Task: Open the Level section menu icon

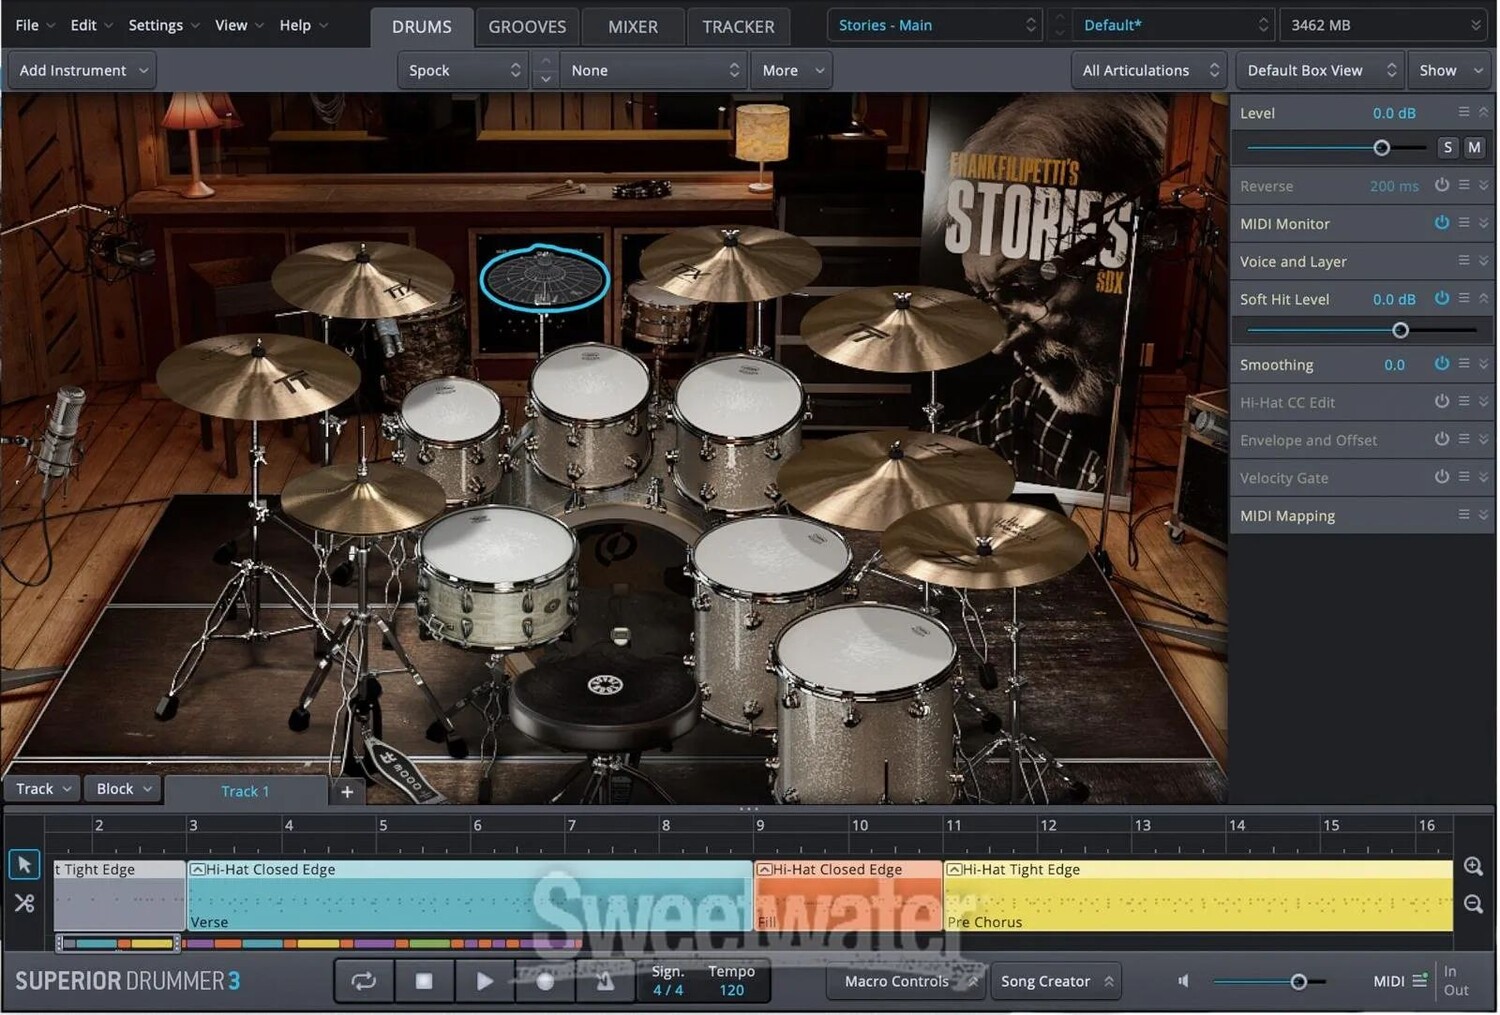Action: 1464,112
